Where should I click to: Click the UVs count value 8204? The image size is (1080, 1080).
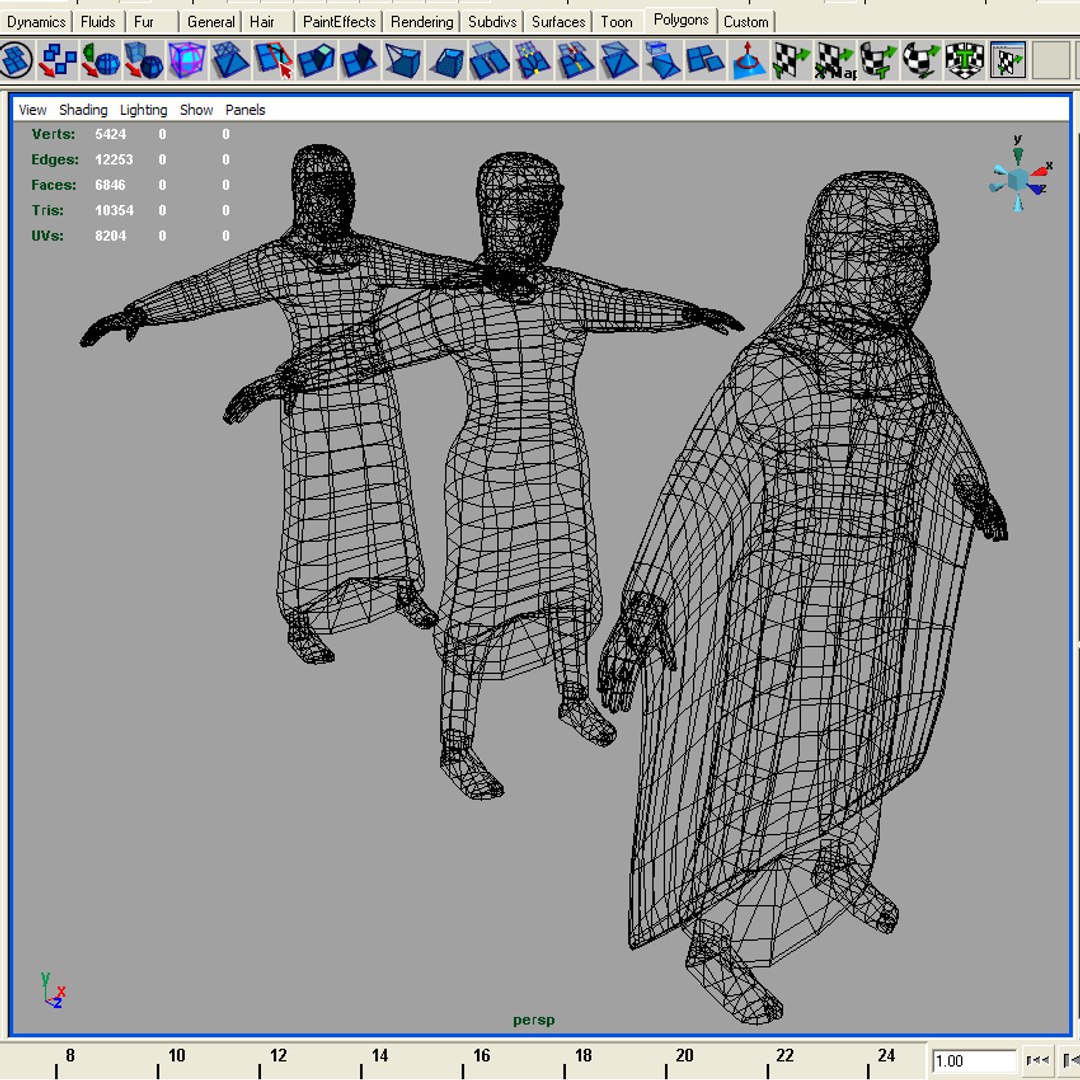click(x=110, y=236)
